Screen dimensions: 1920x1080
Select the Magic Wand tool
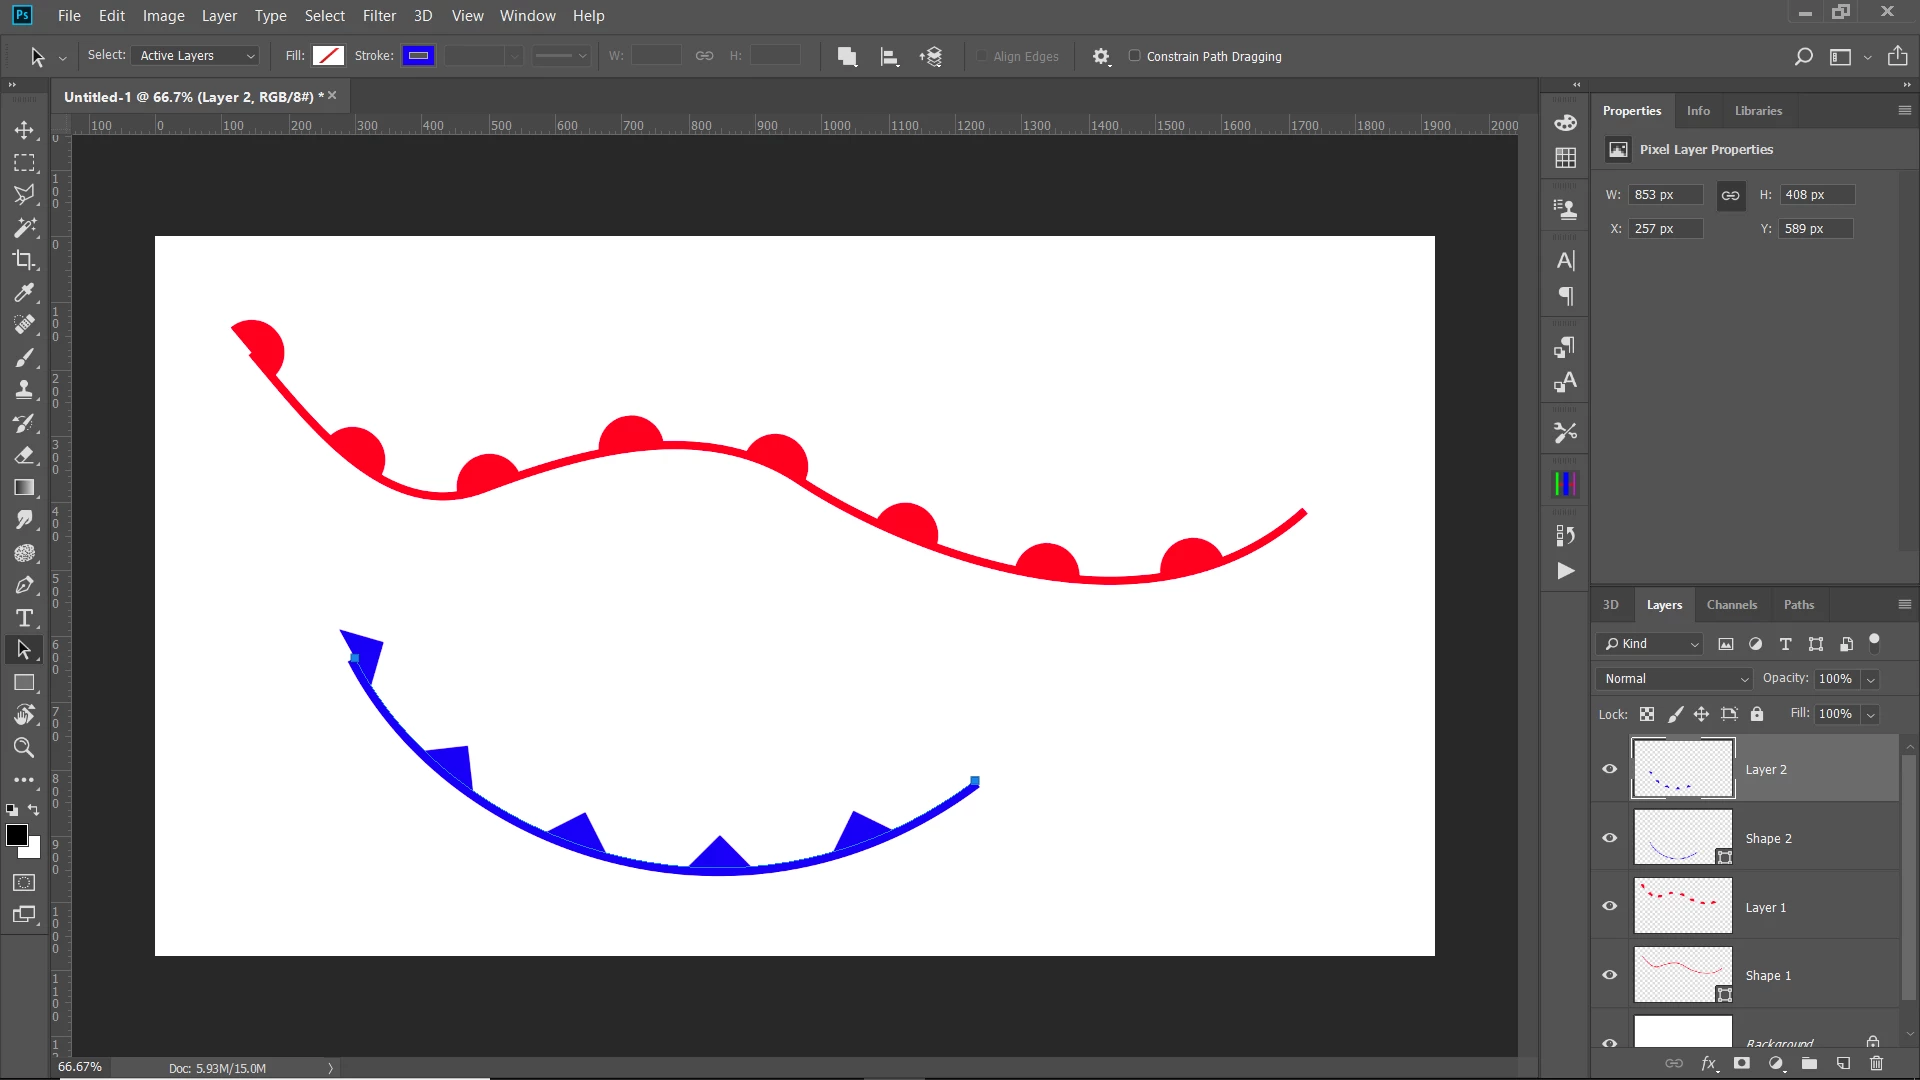(x=24, y=228)
